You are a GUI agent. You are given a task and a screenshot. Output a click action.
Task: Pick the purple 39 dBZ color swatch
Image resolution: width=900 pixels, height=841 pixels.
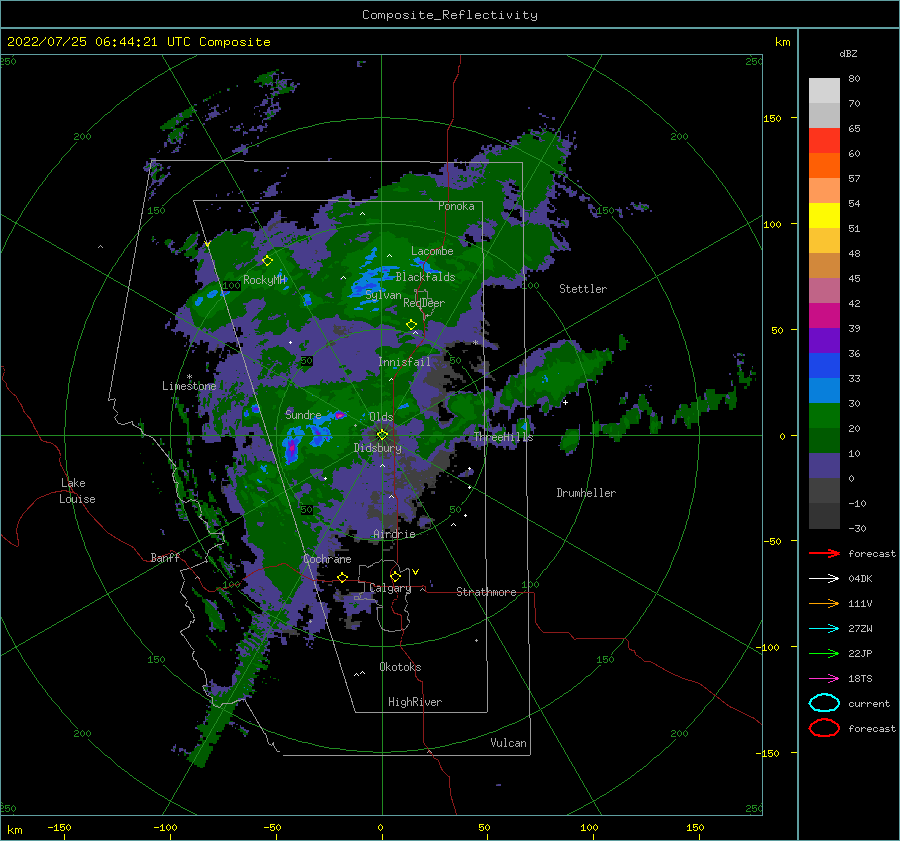(x=824, y=341)
